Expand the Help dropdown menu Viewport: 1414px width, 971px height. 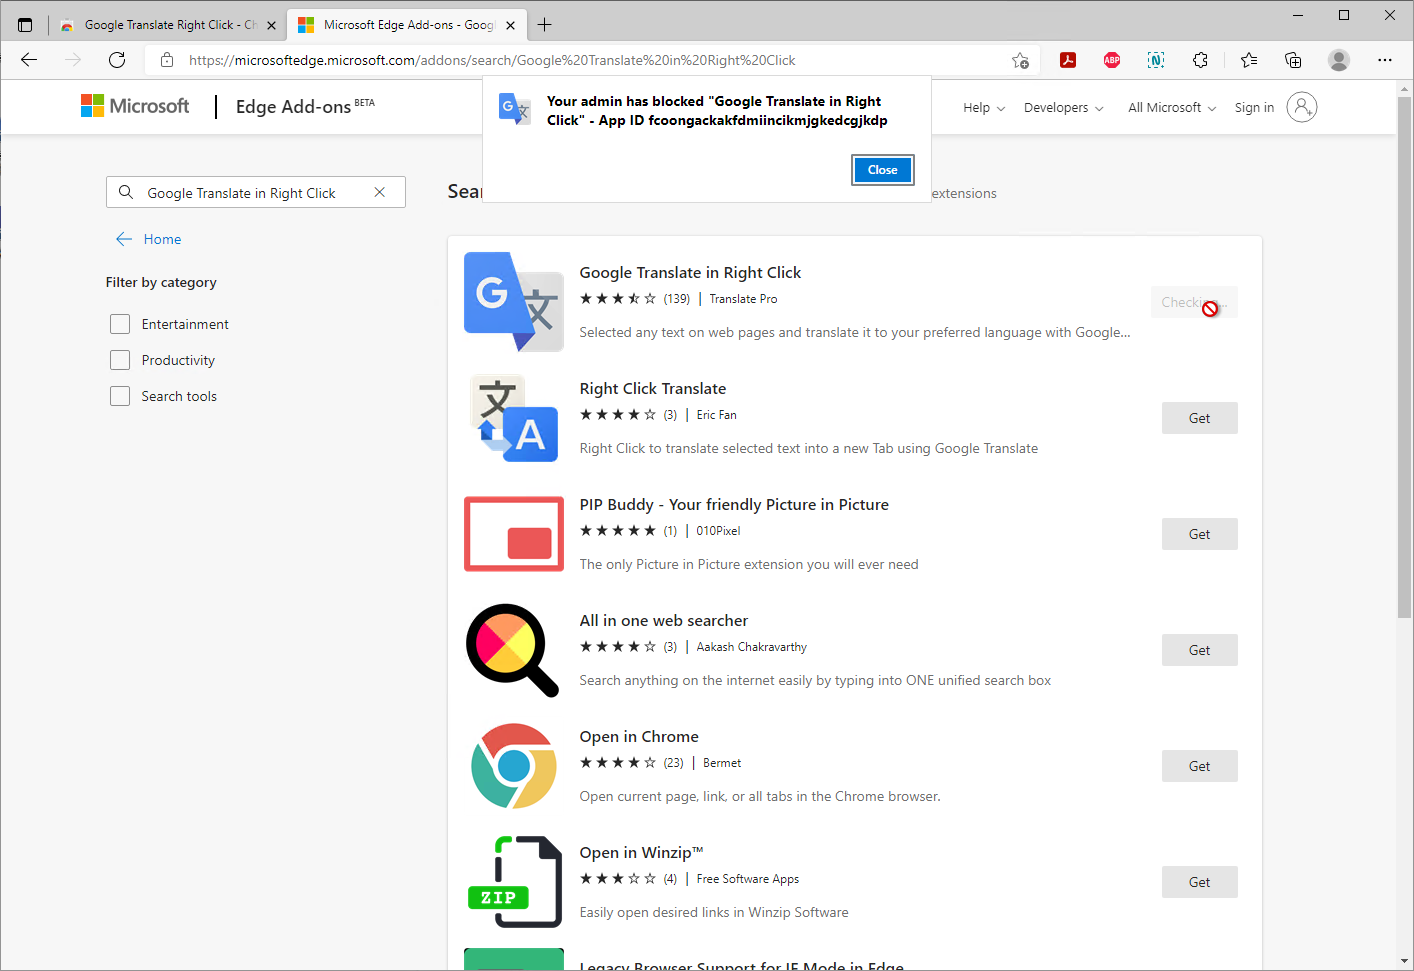click(x=984, y=108)
